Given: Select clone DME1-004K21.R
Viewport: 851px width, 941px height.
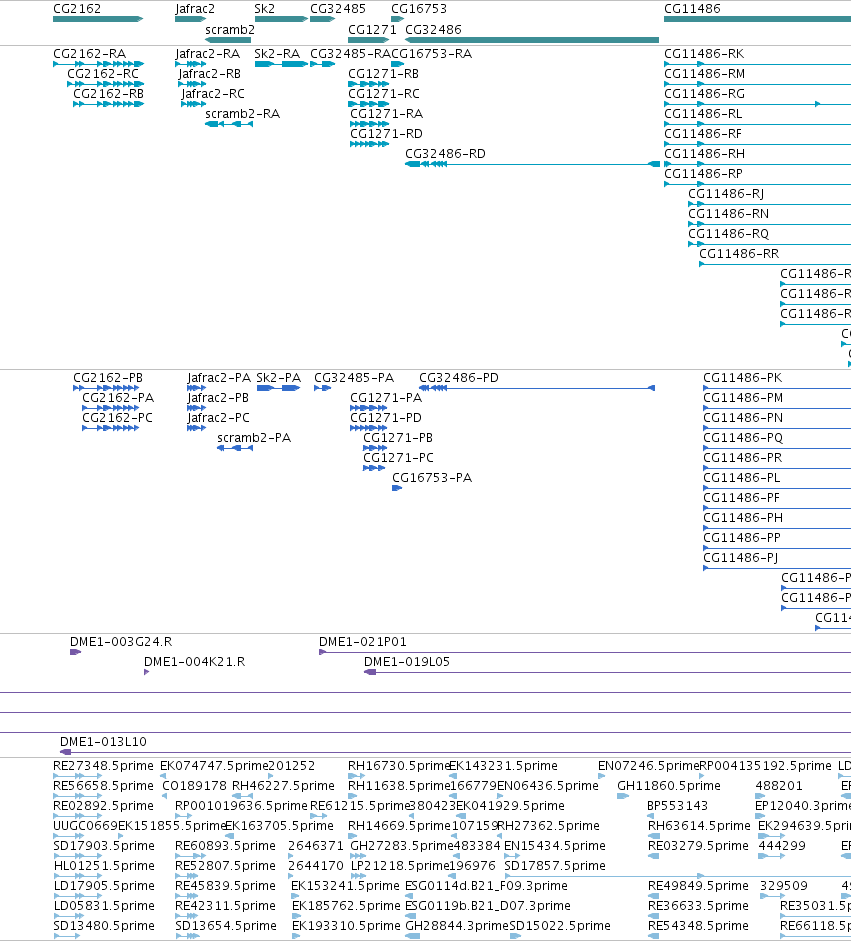Looking at the screenshot, I should pos(146,672).
